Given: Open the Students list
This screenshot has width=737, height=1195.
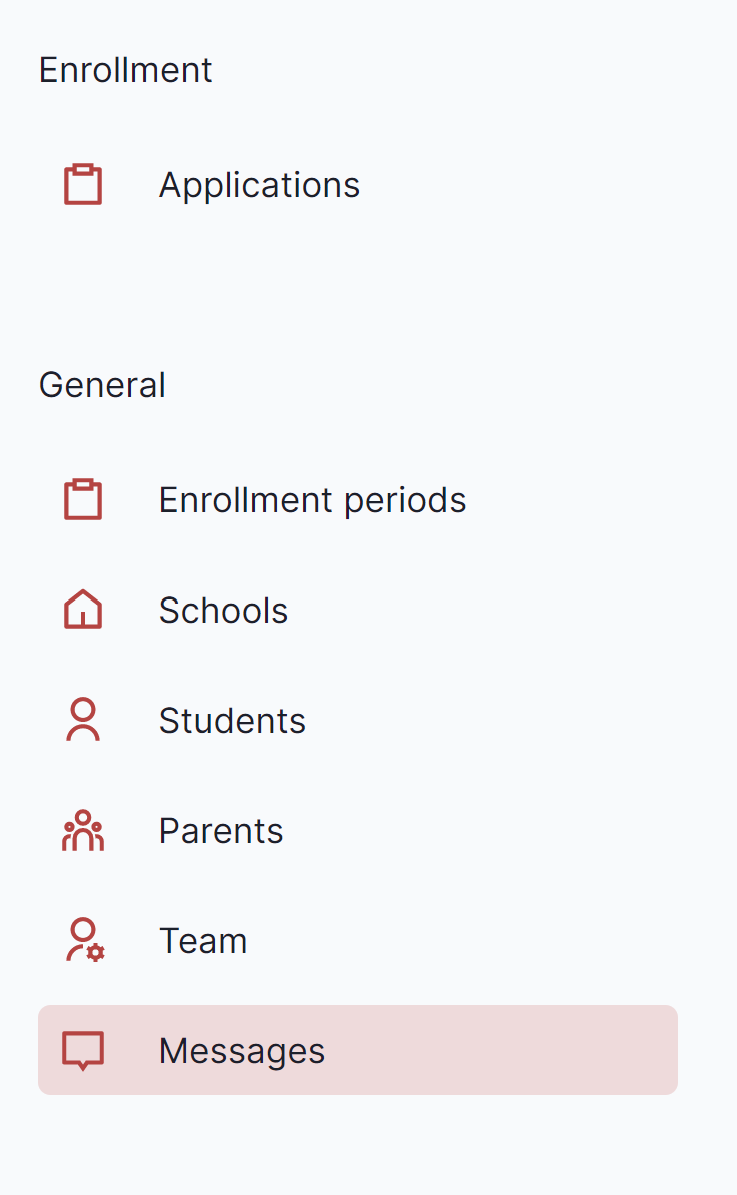Looking at the screenshot, I should pos(232,720).
